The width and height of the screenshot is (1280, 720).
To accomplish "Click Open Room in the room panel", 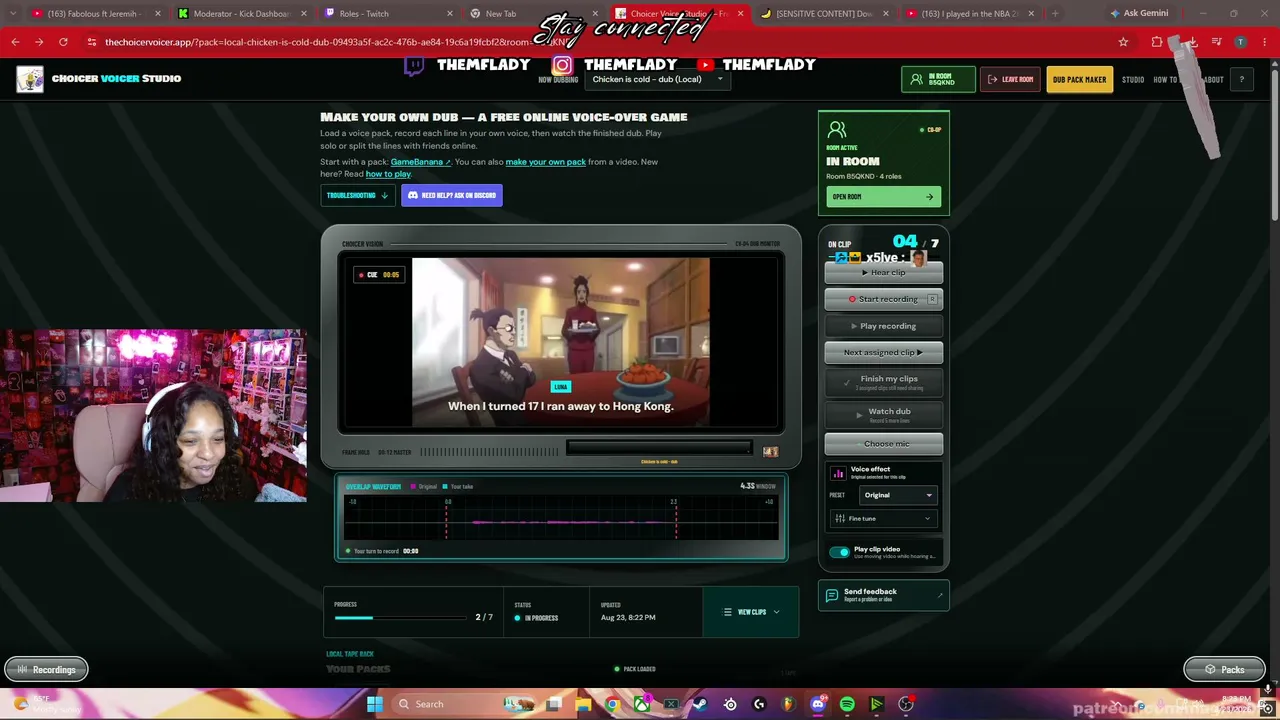I will 883,197.
